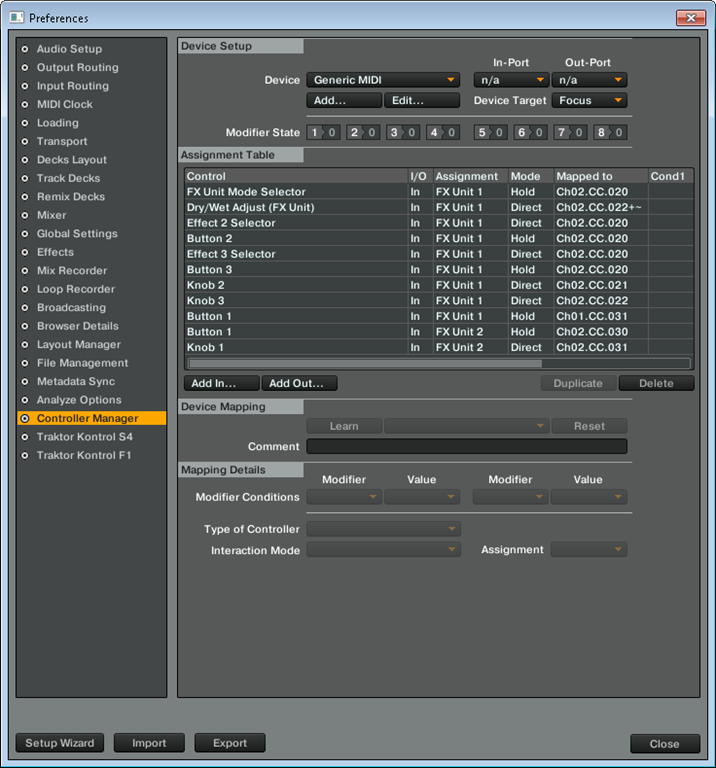716x768 pixels.
Task: Open the Device dropdown showing Generic MIDI
Action: point(382,80)
